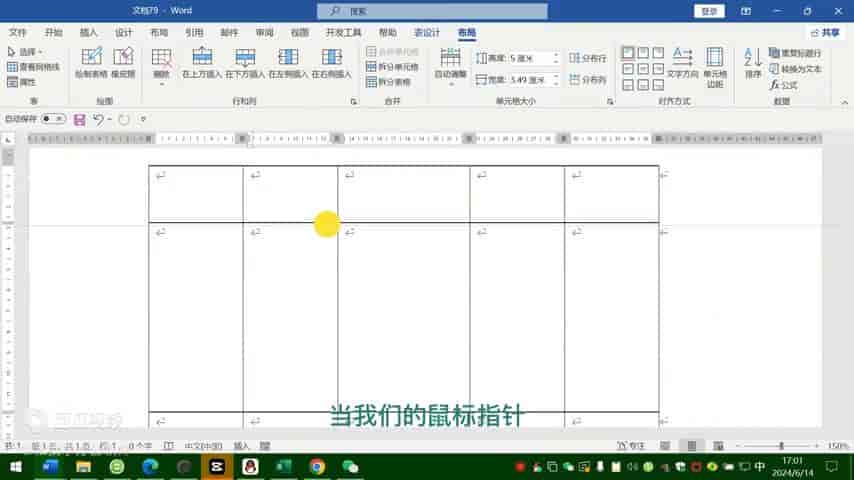
Task: Click the Ribbon Display Options button
Action: [746, 11]
